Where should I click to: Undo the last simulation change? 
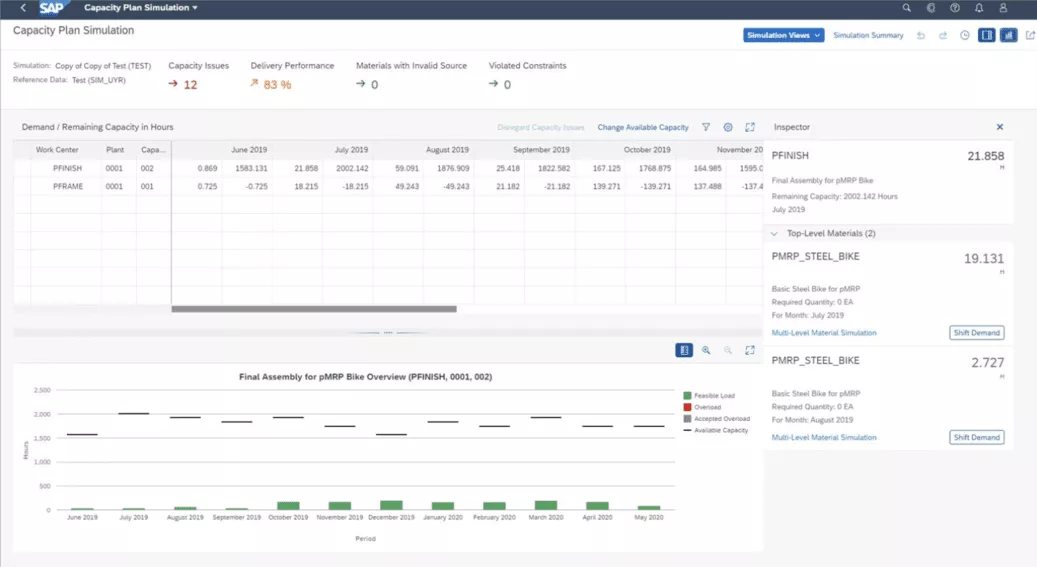pyautogui.click(x=921, y=35)
